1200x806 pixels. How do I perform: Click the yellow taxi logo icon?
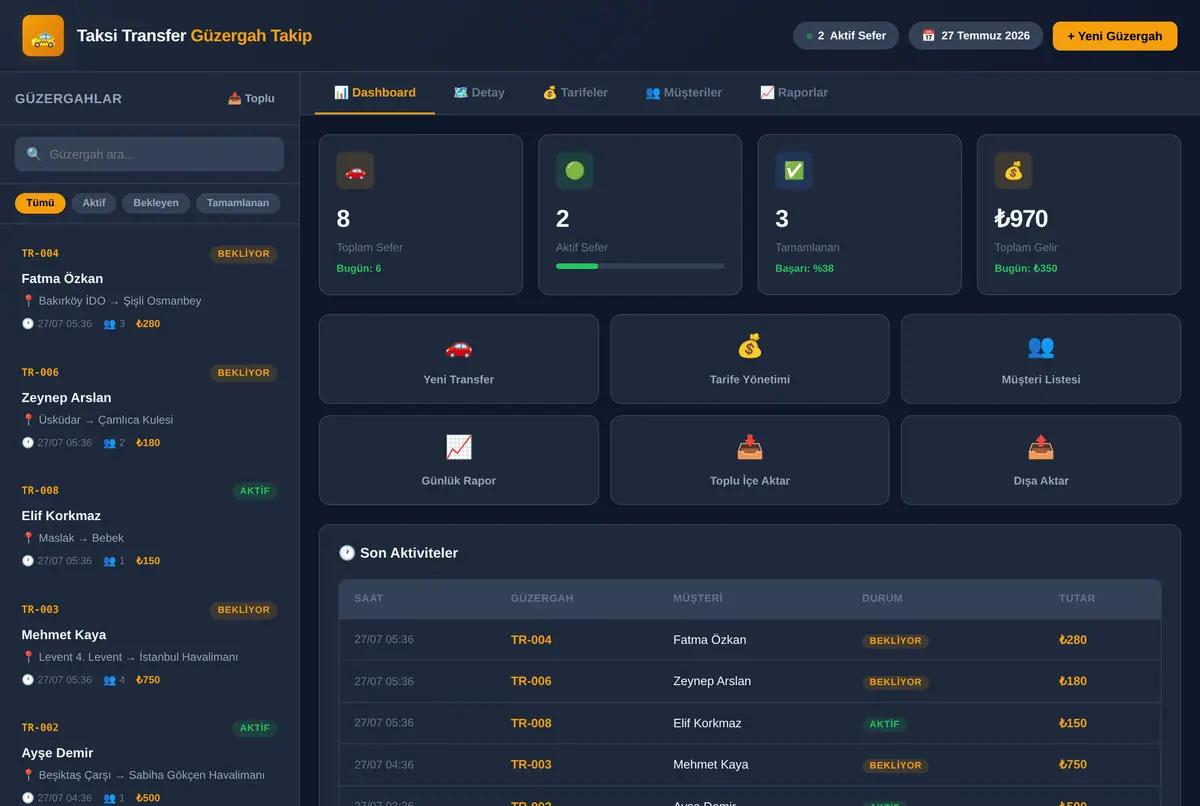pos(43,36)
